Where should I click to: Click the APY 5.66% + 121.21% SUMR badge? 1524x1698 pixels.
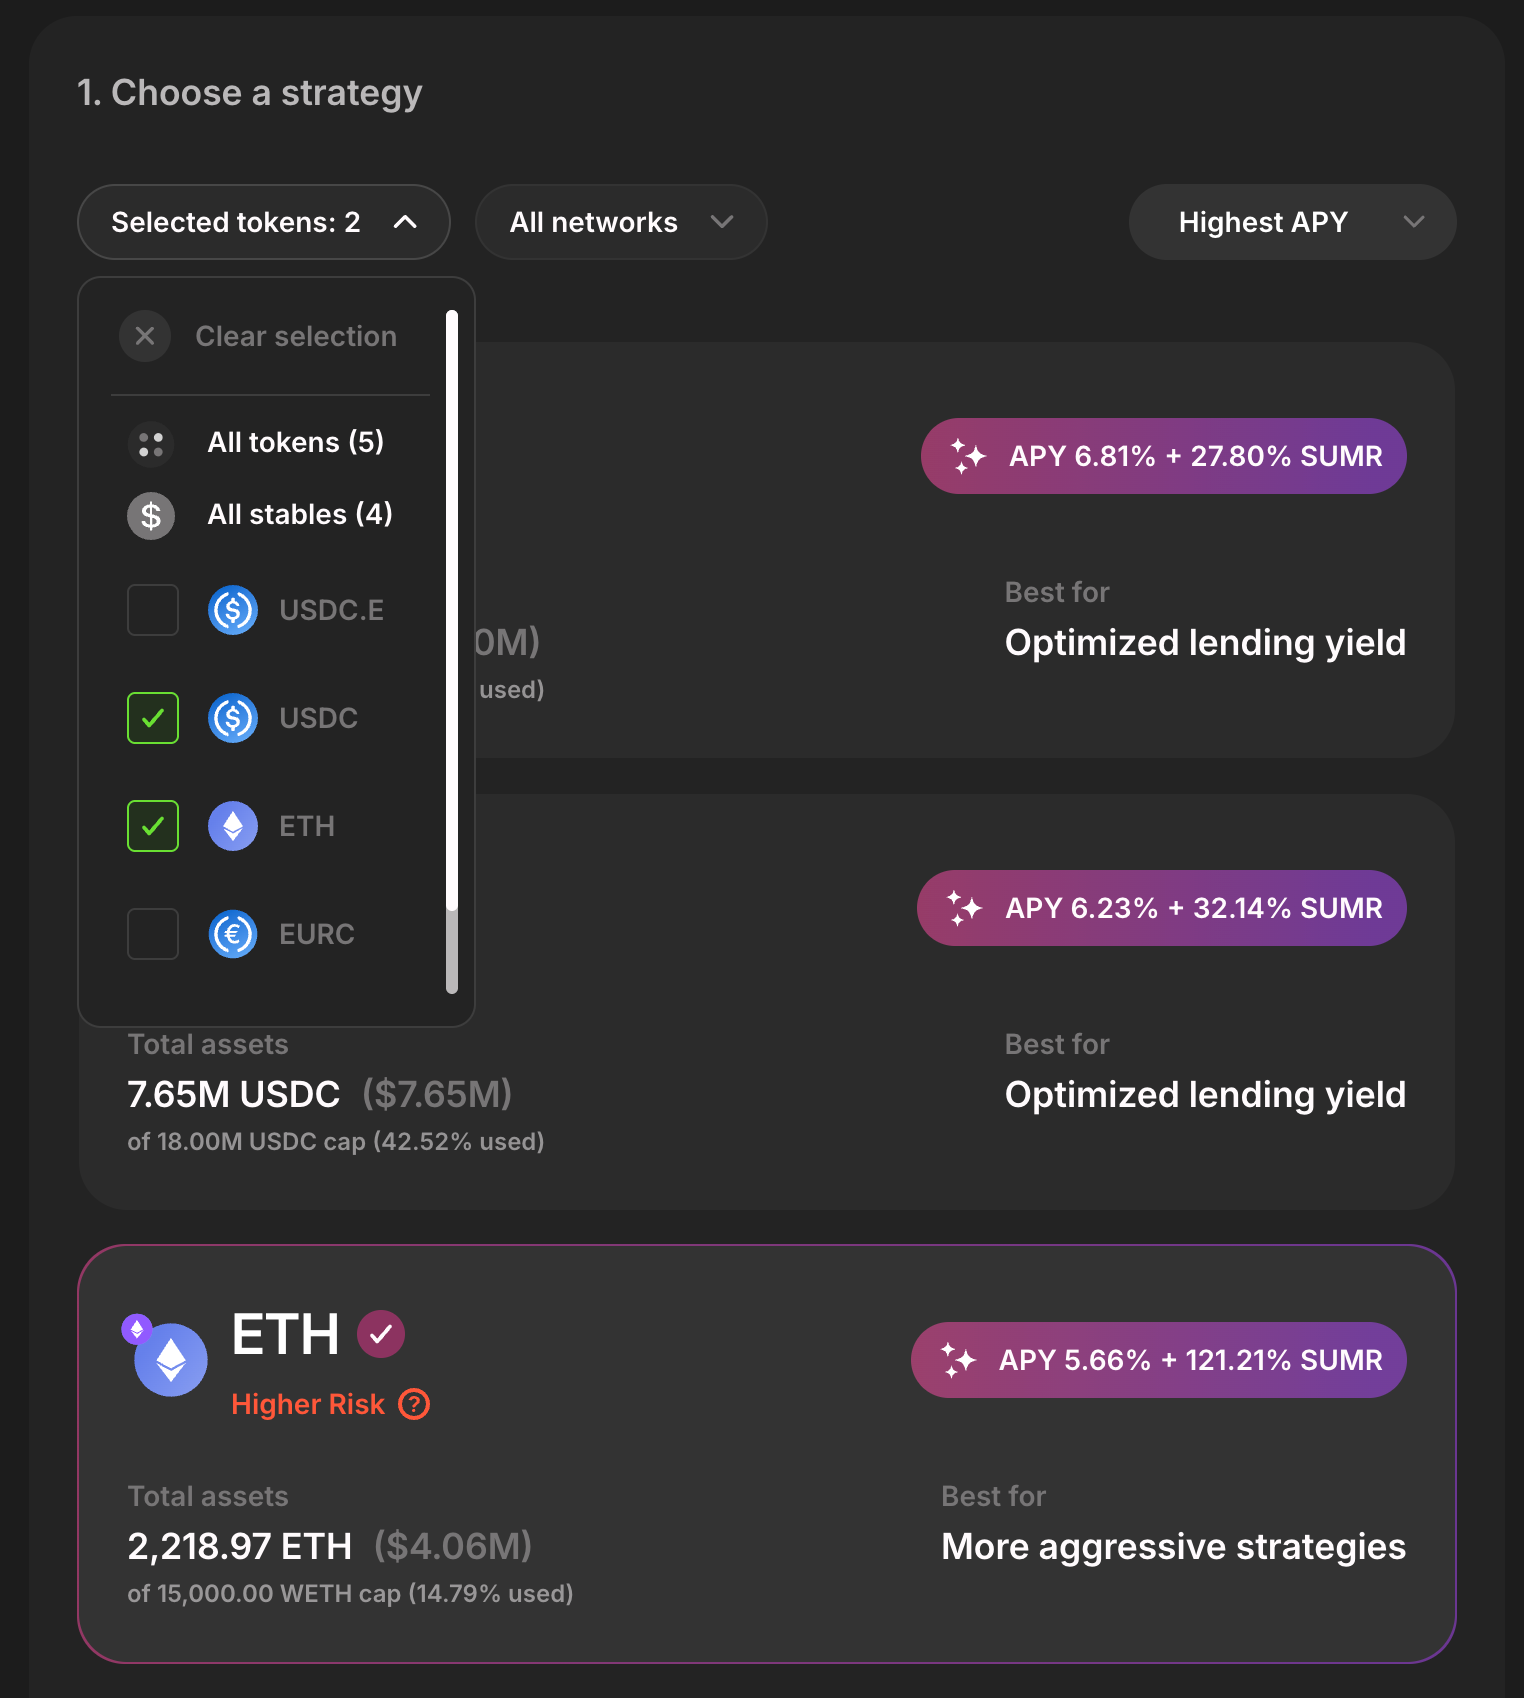1158,1360
